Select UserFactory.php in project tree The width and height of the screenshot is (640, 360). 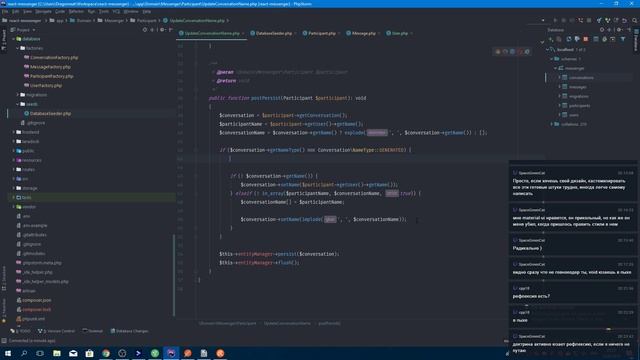pyautogui.click(x=46, y=86)
